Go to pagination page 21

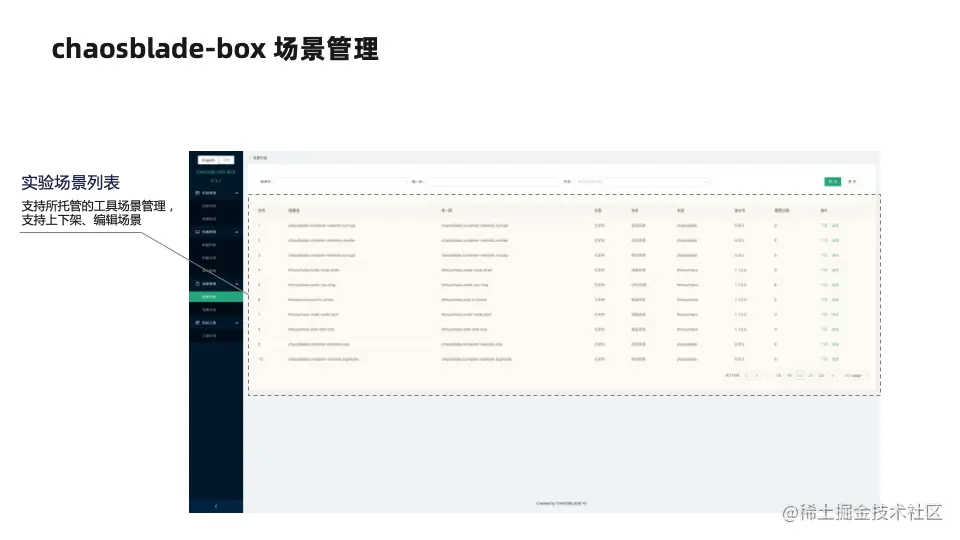click(x=811, y=376)
